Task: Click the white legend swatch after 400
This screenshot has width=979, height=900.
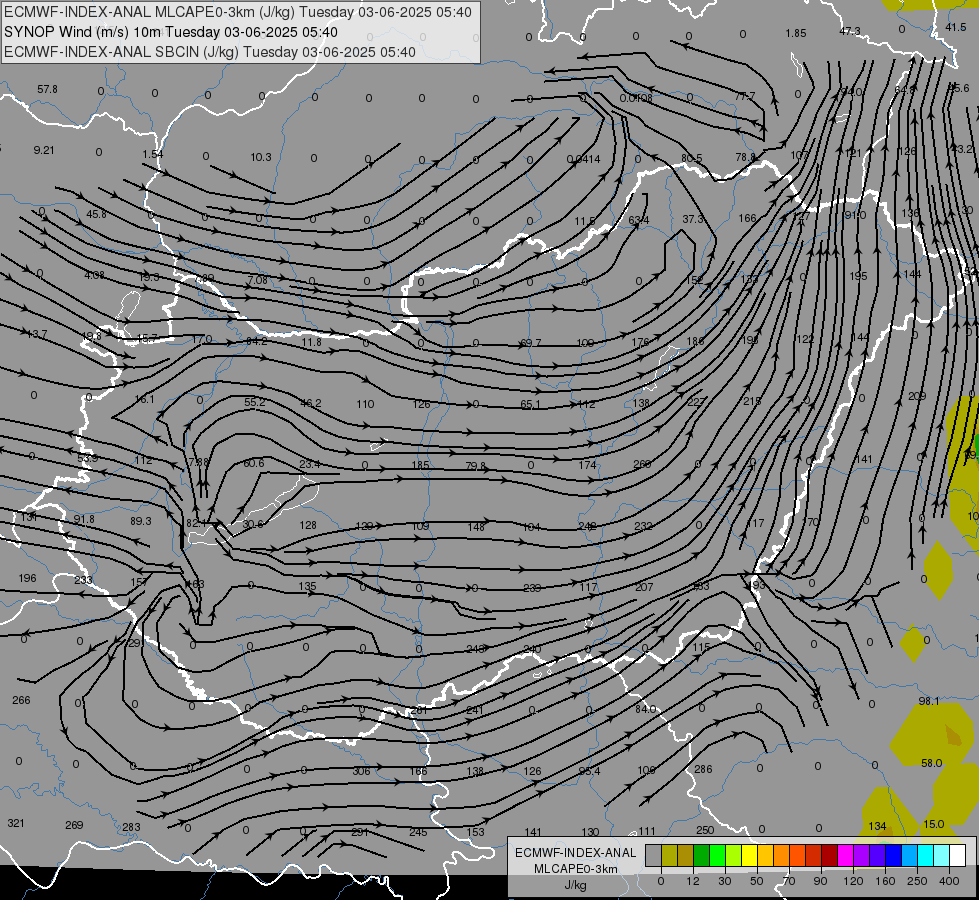Action: click(x=958, y=855)
